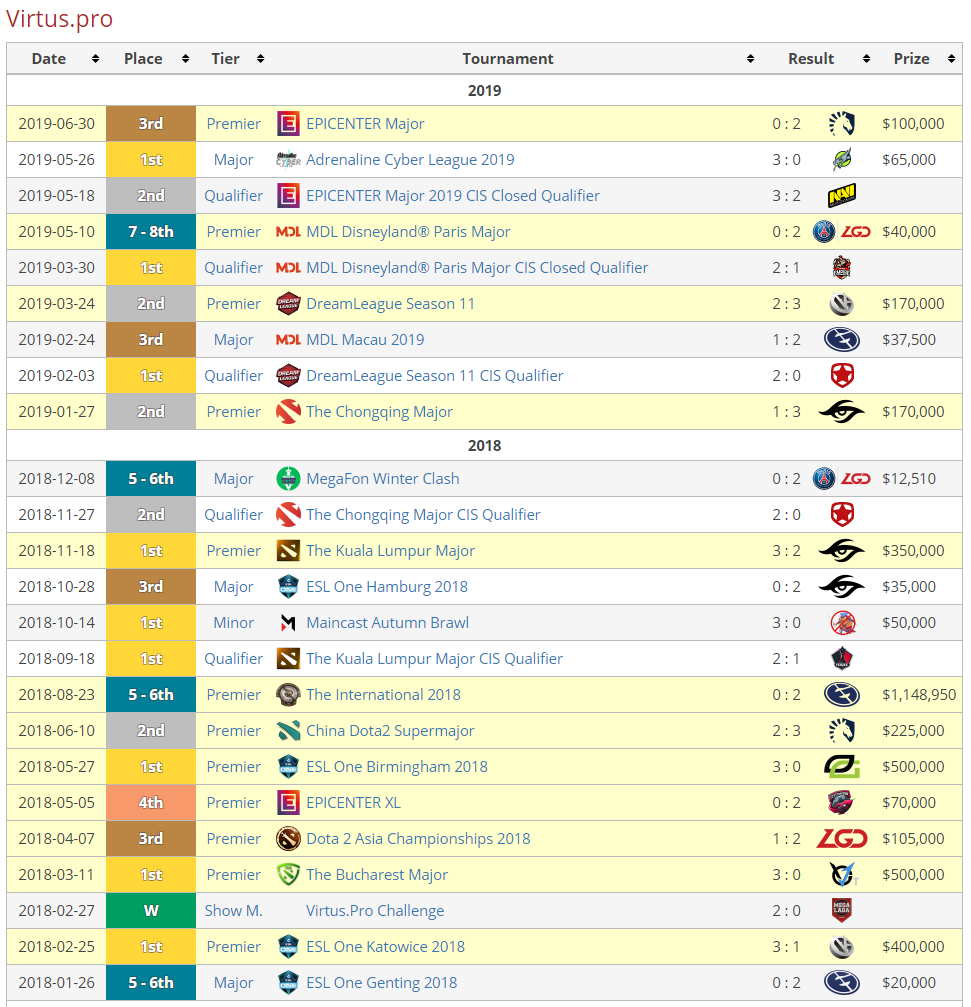Click the EPICENTER XL tournament icon
971x1007 pixels.
click(x=288, y=803)
